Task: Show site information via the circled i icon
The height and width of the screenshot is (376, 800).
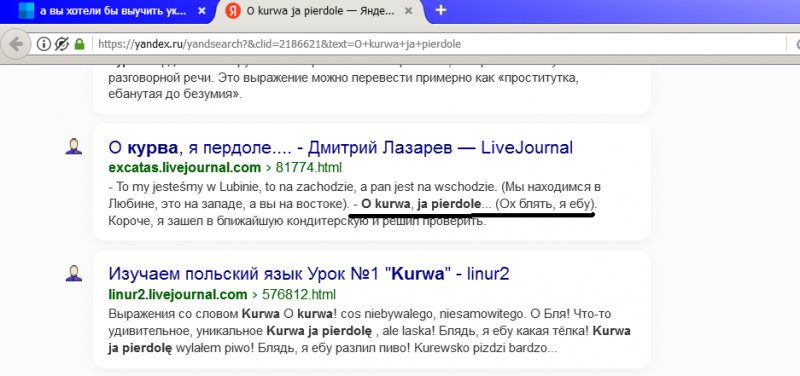Action: click(44, 44)
